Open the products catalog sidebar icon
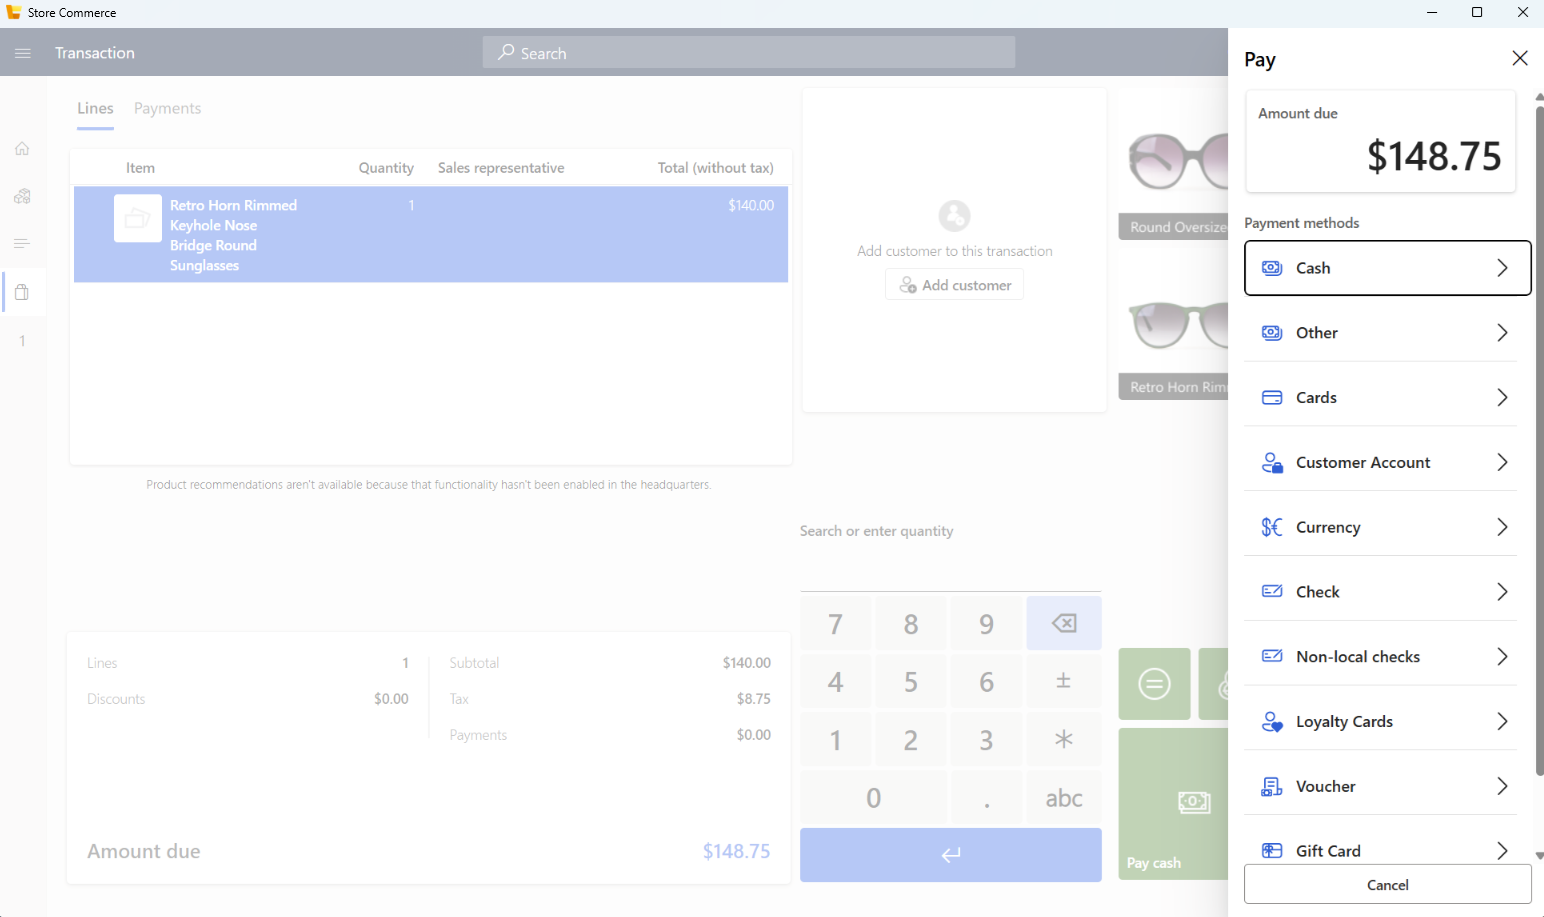 [22, 195]
